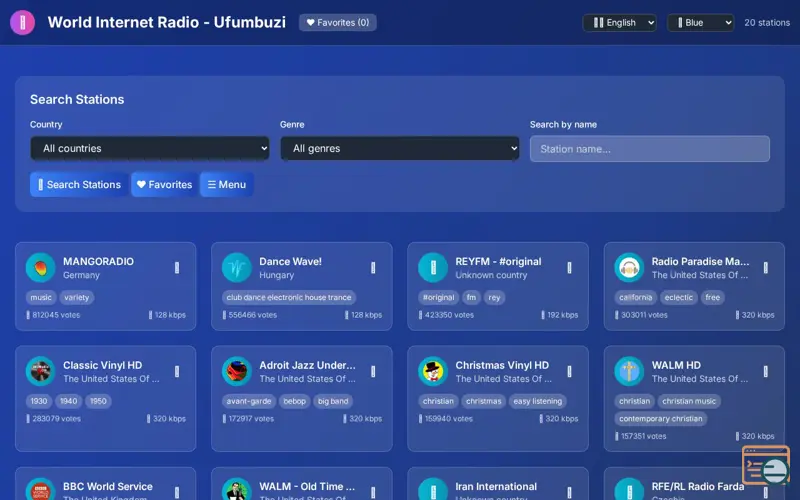The height and width of the screenshot is (500, 800).
Task: Toggle favorite on MANGORADIO card
Action: tap(177, 267)
